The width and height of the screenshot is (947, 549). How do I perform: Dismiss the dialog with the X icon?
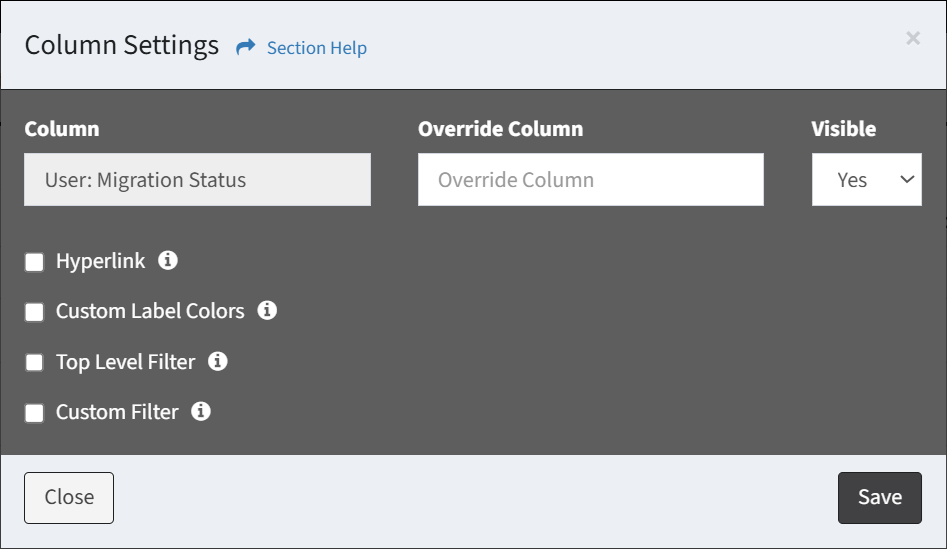tap(913, 38)
